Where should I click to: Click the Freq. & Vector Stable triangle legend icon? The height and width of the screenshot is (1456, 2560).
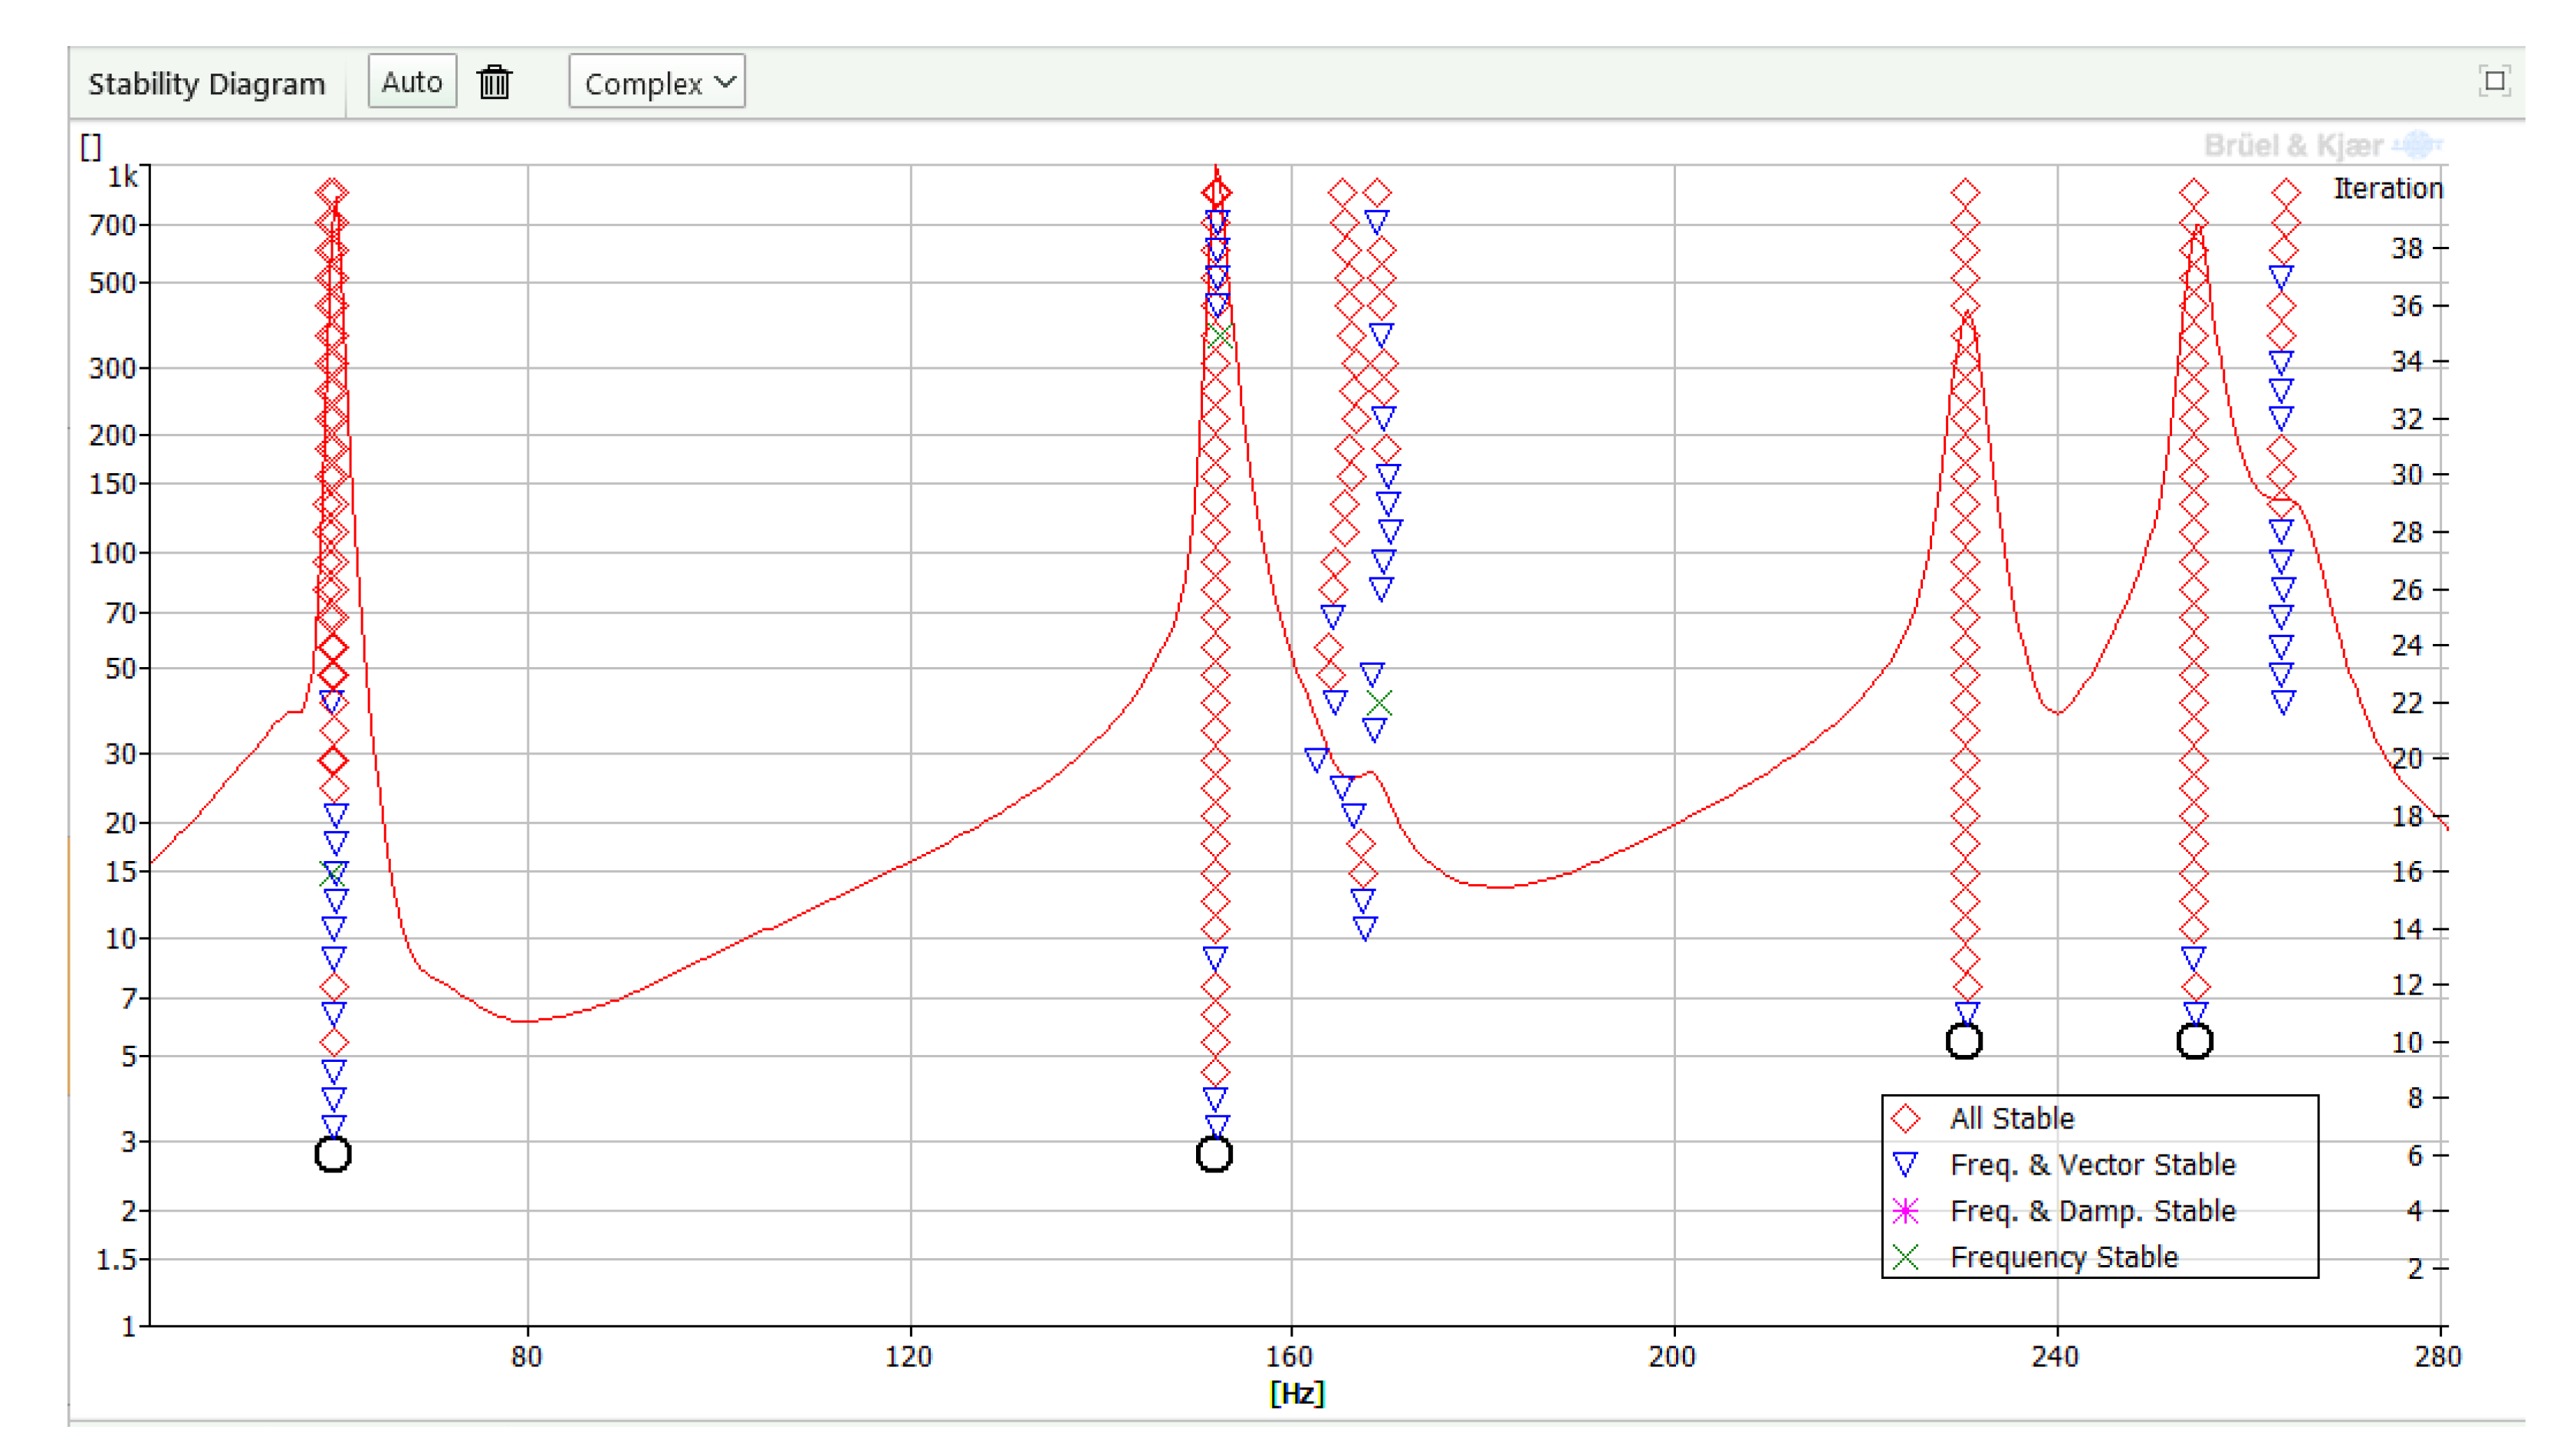coord(1906,1164)
